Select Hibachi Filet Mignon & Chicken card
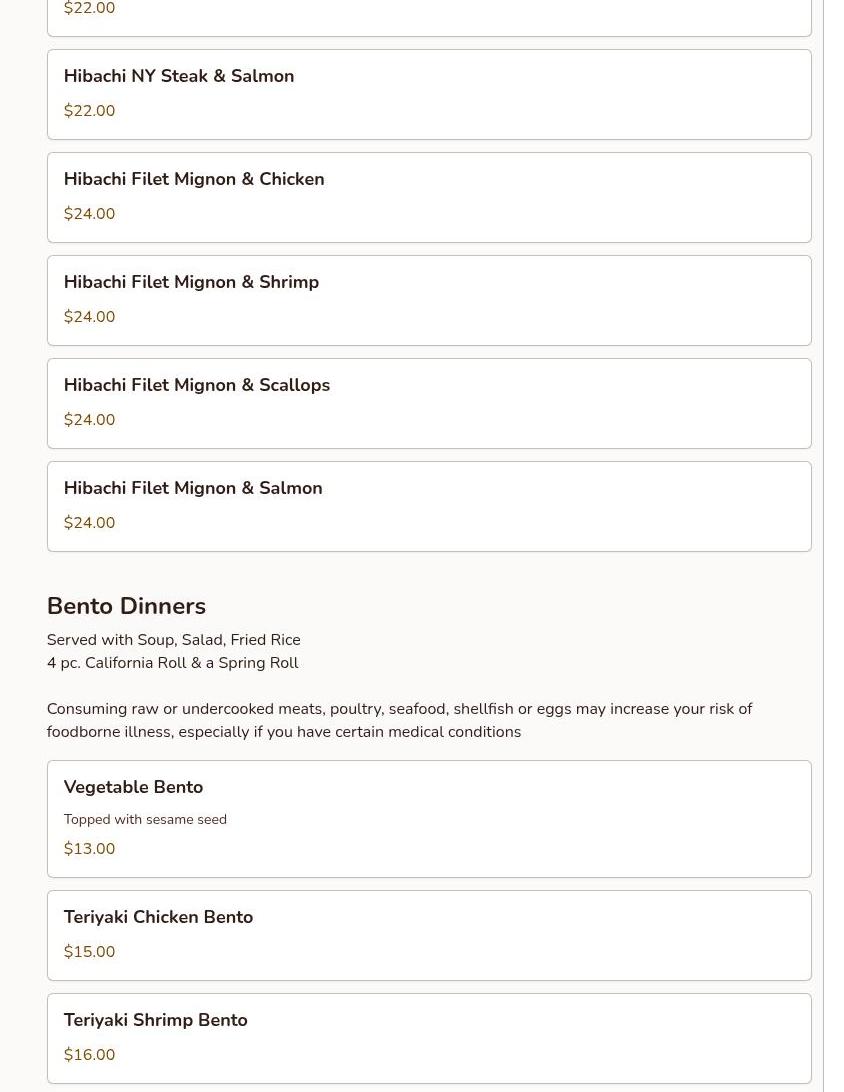 [429, 198]
